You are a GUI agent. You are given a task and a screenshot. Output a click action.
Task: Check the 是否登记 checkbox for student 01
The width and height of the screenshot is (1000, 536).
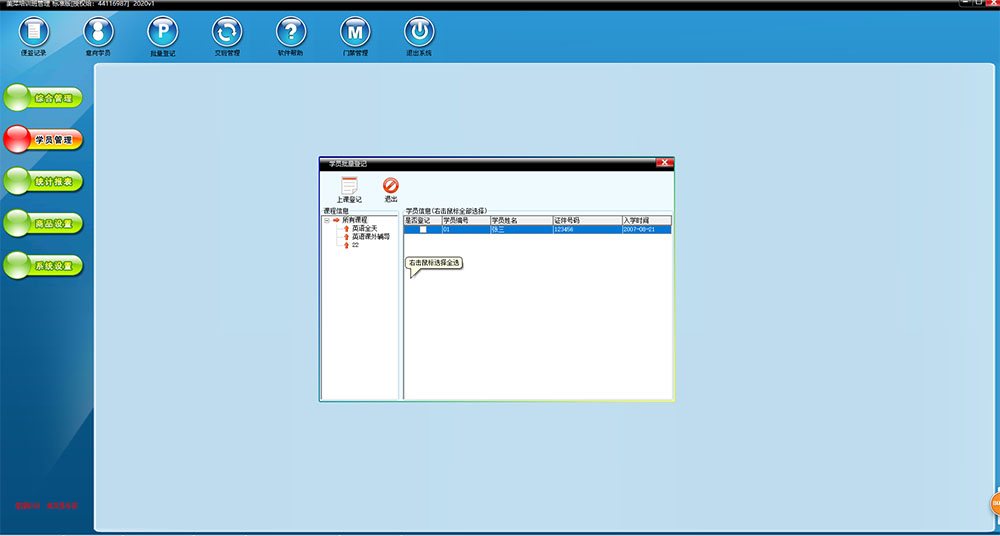423,230
